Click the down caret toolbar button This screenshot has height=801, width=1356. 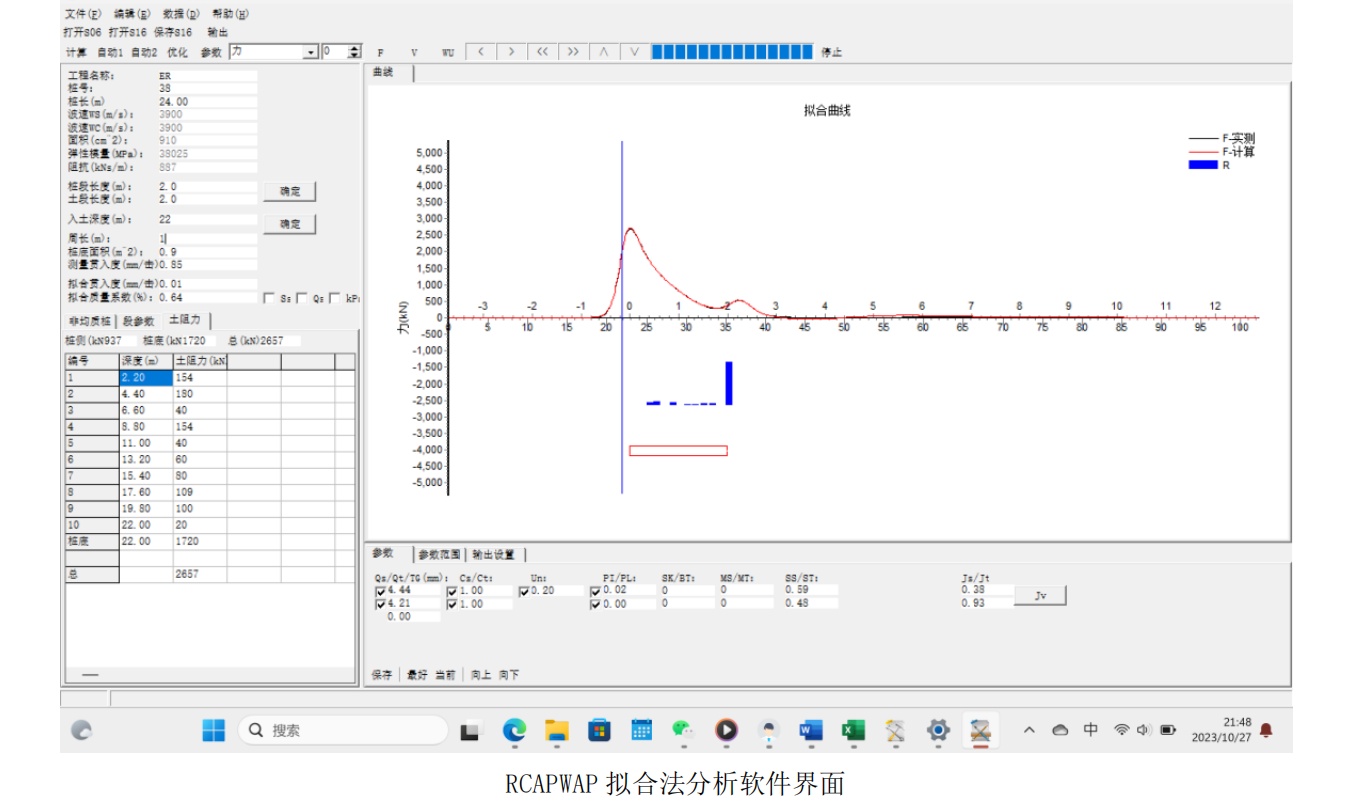click(x=635, y=52)
